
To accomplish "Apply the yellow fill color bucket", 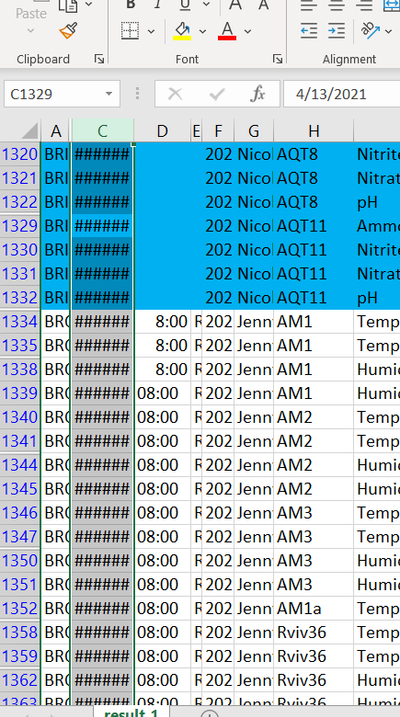I will pyautogui.click(x=182, y=31).
